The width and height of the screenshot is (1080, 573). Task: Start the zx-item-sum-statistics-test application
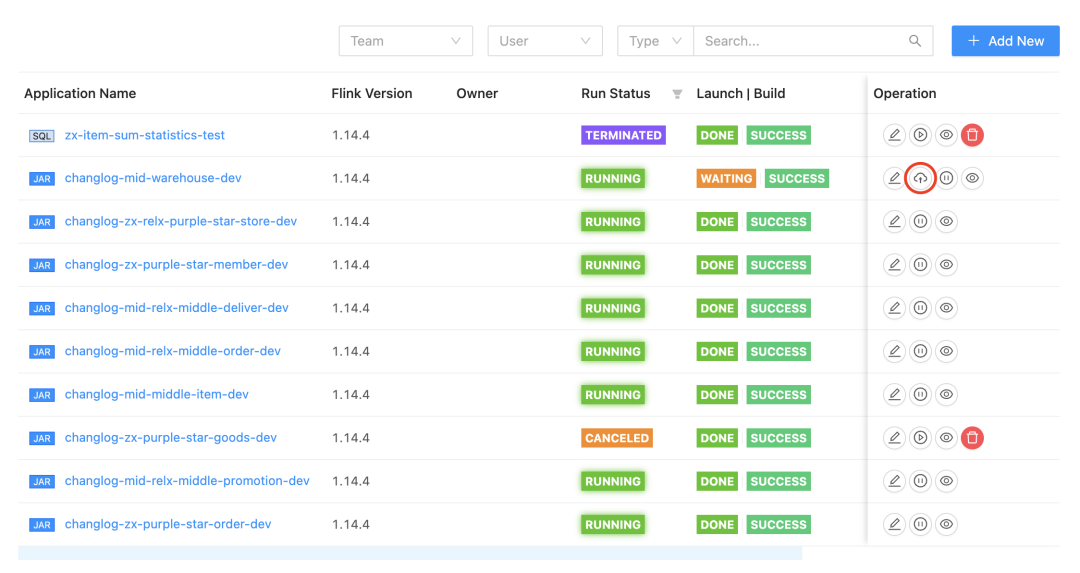tap(920, 135)
